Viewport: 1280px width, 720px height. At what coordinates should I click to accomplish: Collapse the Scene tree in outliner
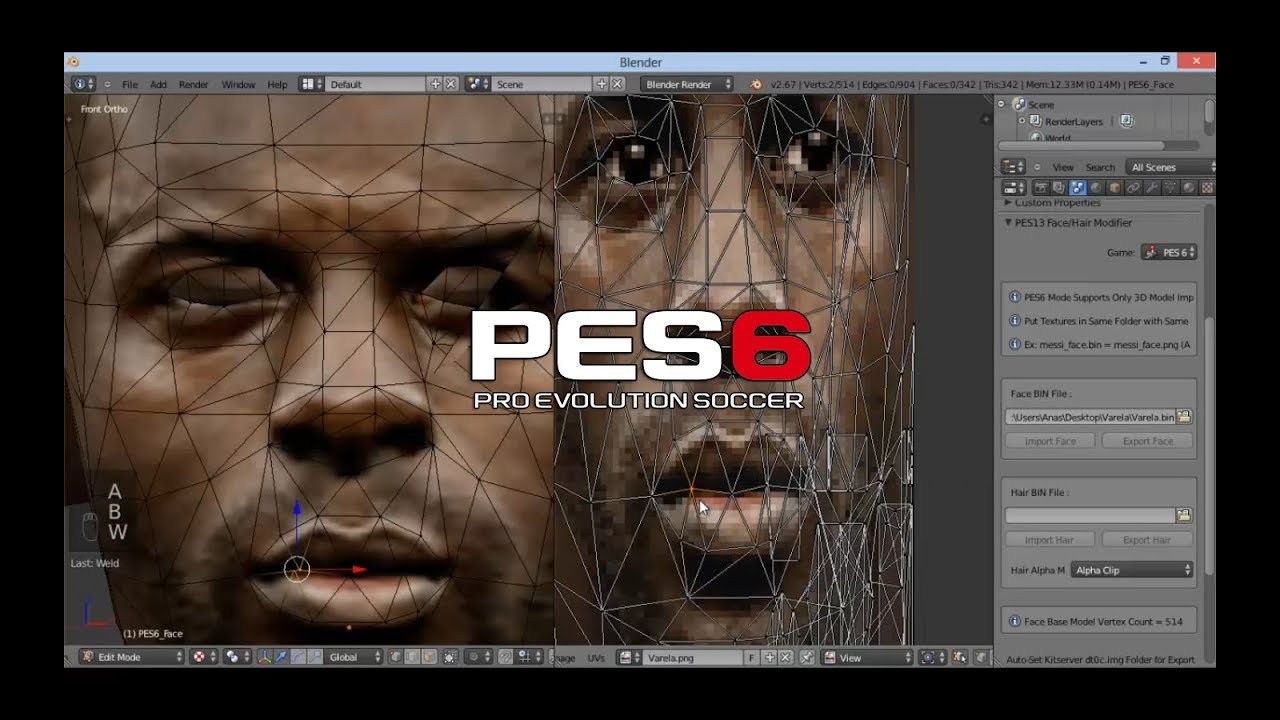1001,104
